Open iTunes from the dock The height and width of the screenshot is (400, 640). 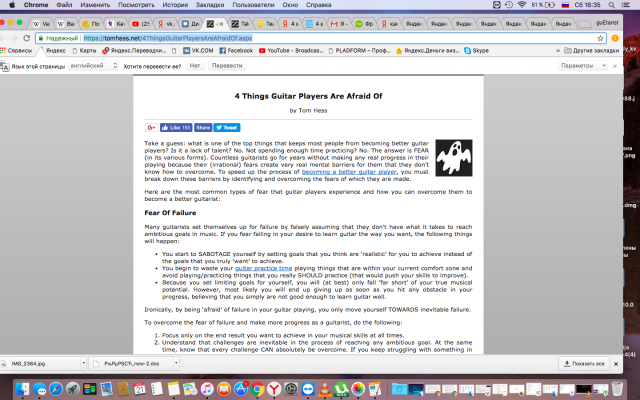point(207,389)
